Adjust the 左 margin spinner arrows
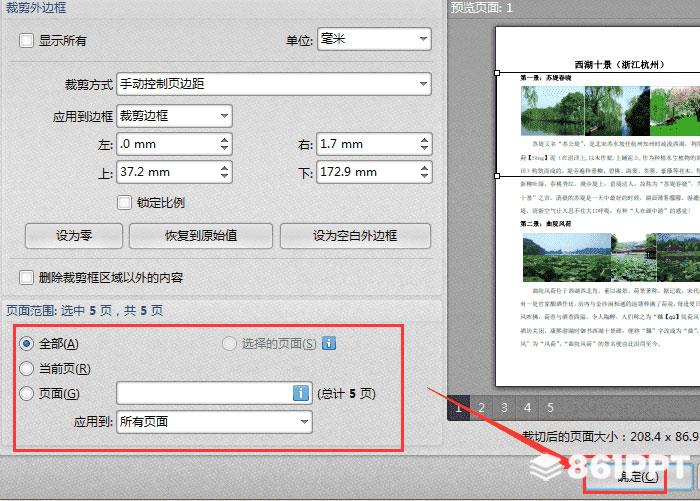 225,144
